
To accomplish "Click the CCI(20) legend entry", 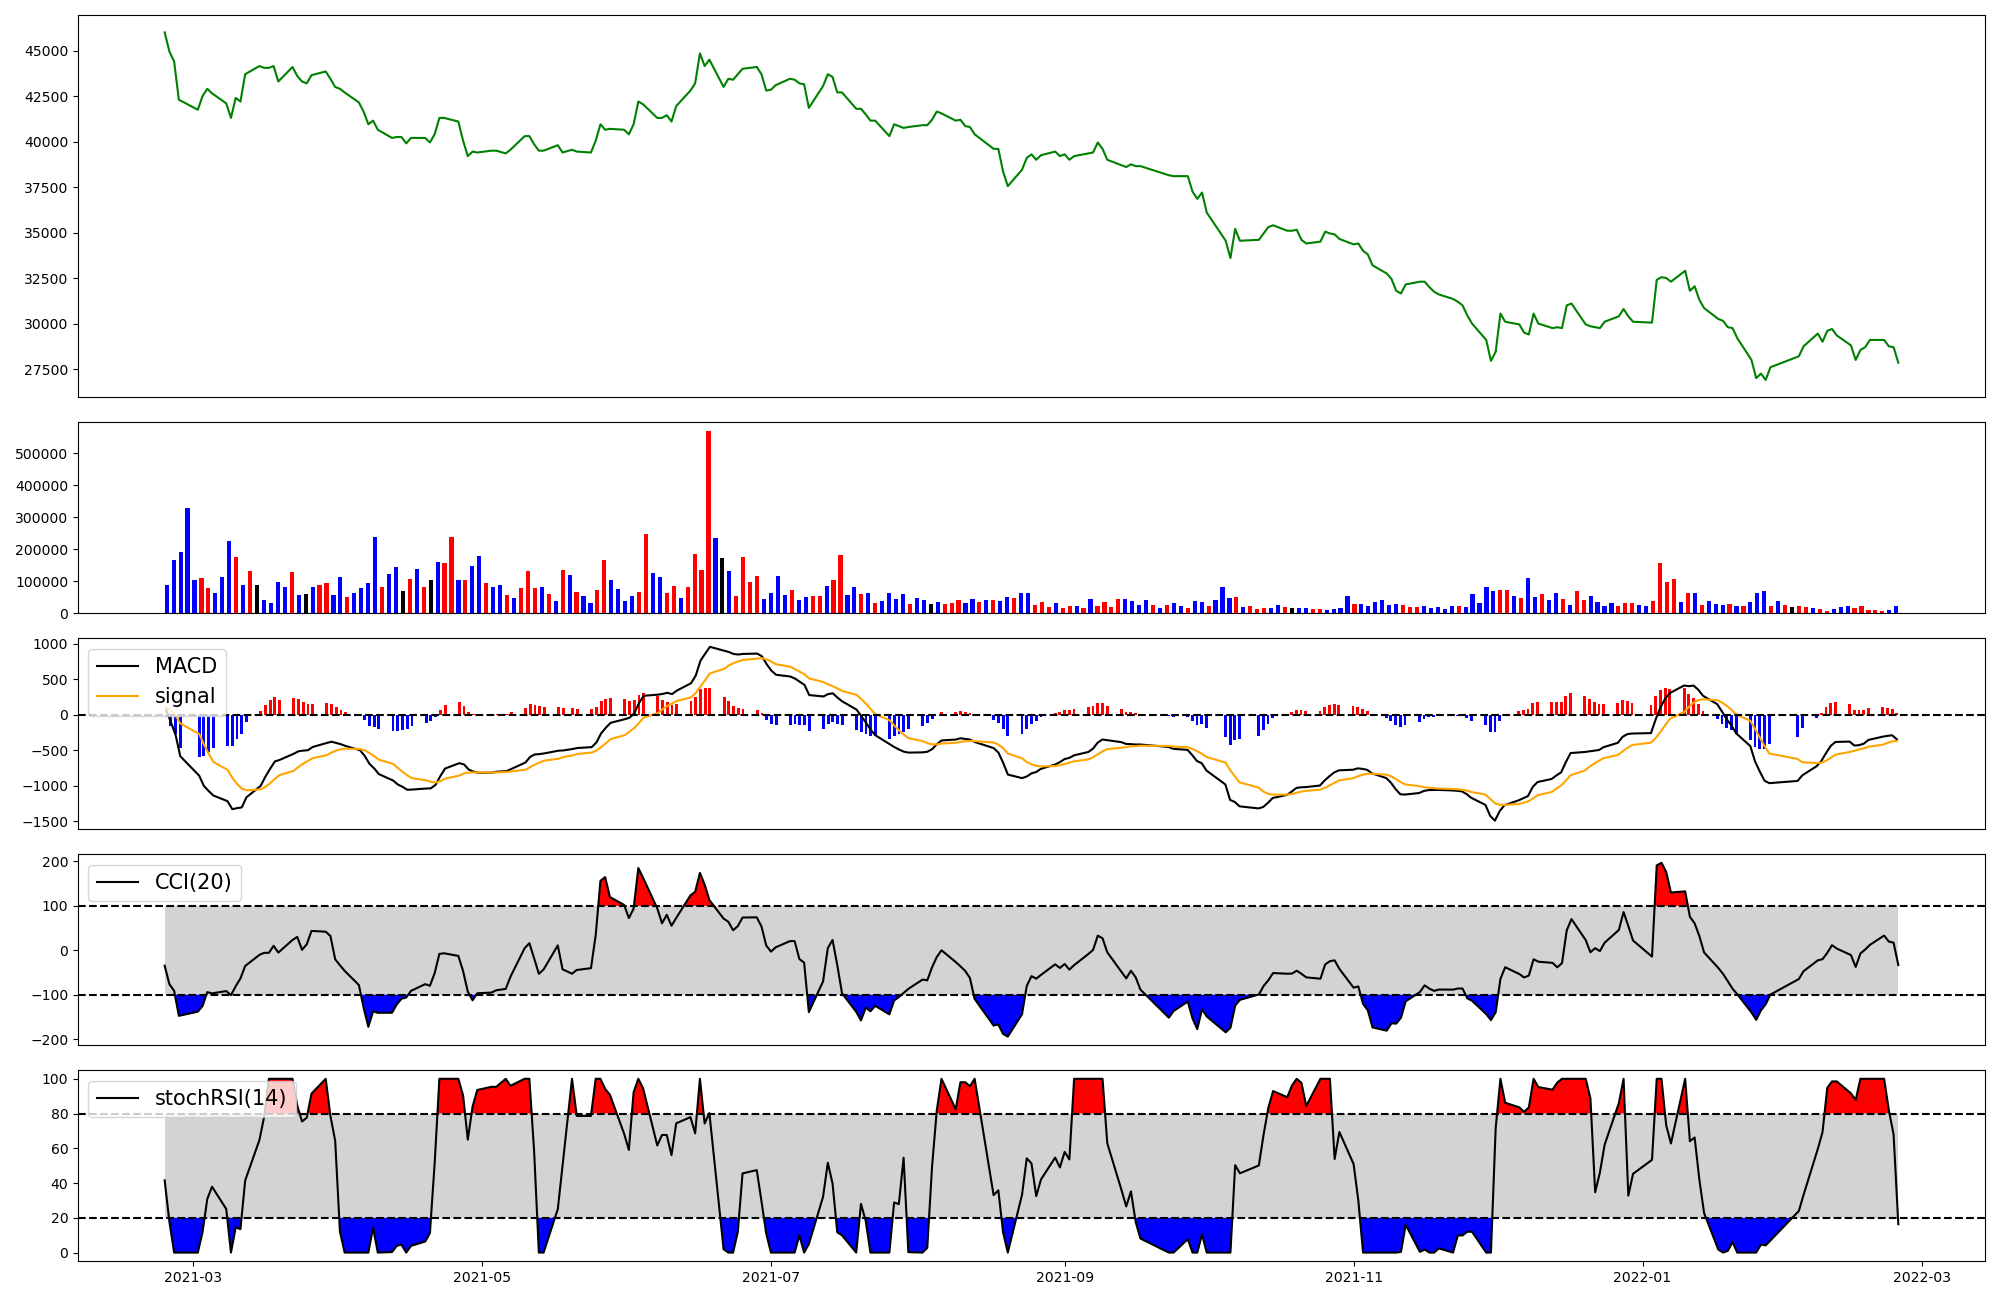I will click(192, 882).
